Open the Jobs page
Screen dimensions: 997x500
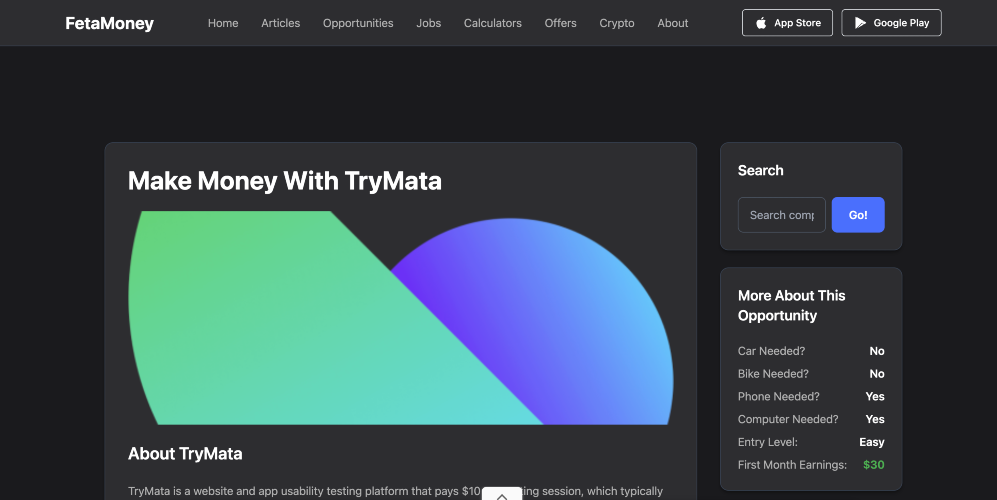click(x=428, y=23)
